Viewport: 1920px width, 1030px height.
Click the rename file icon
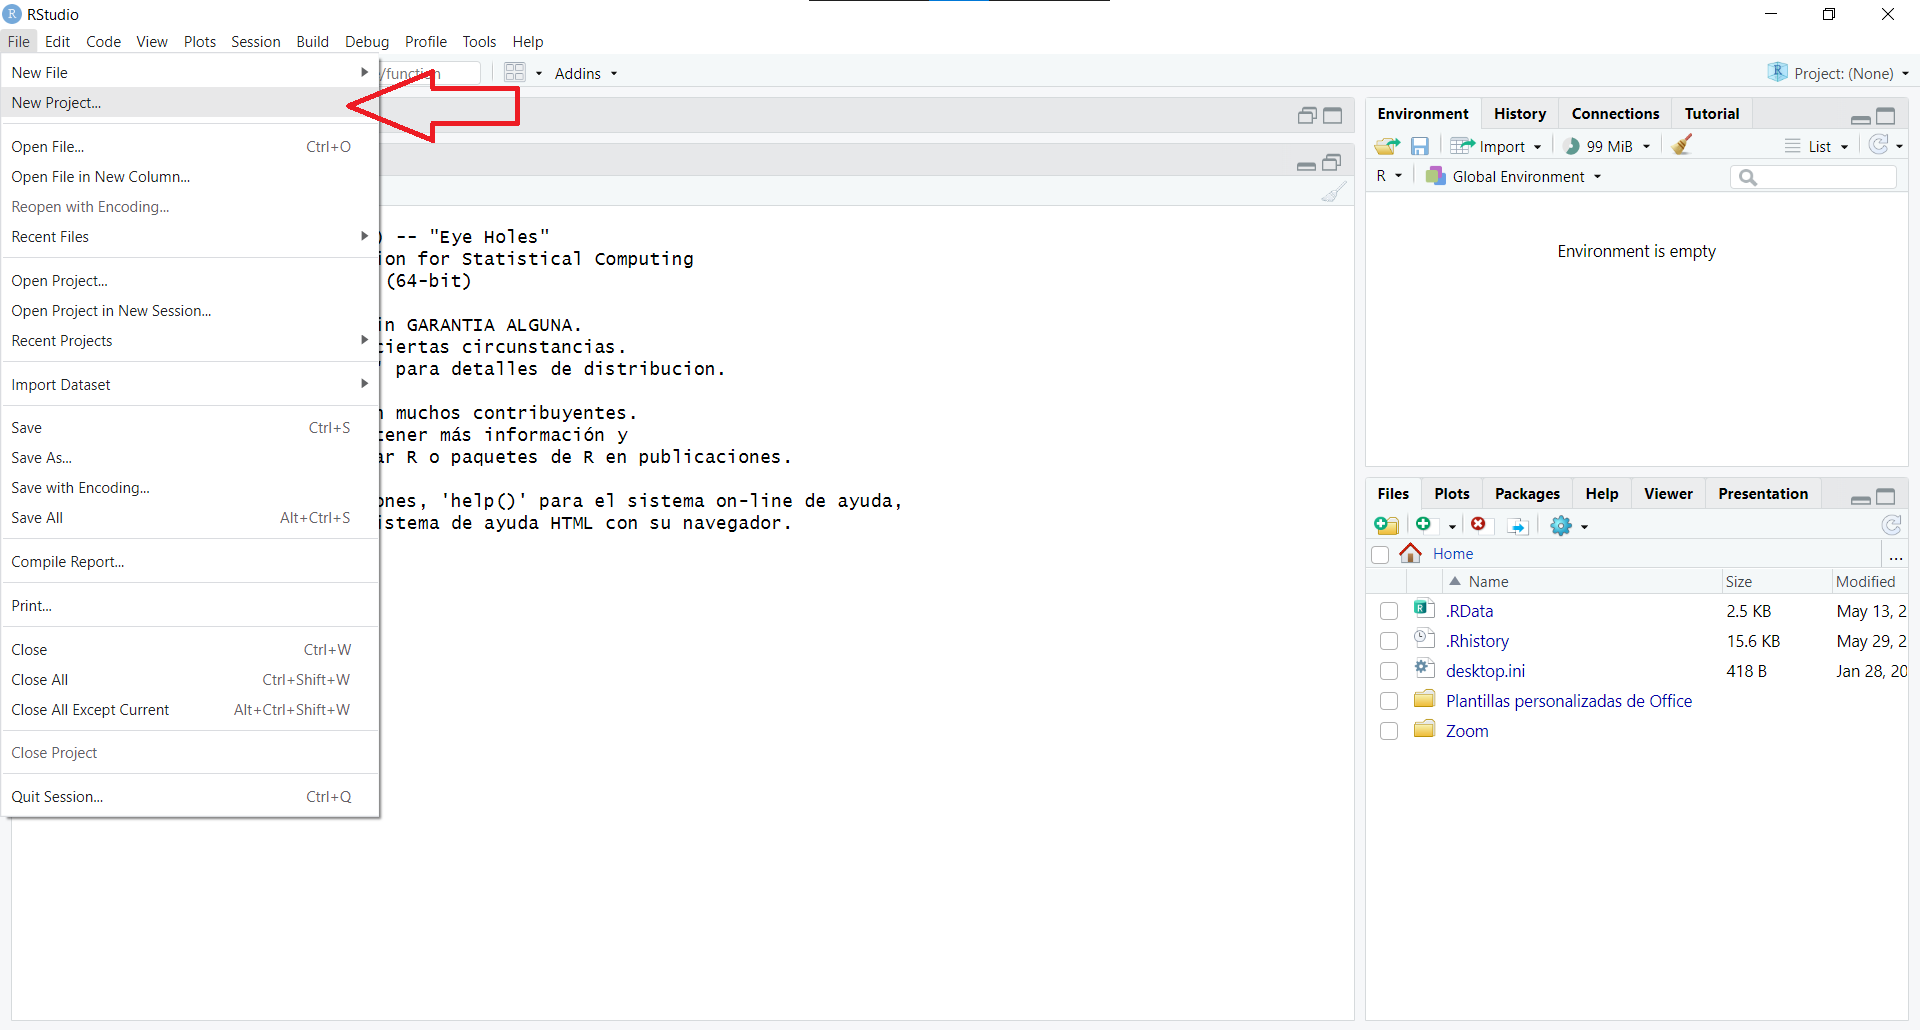[1517, 525]
